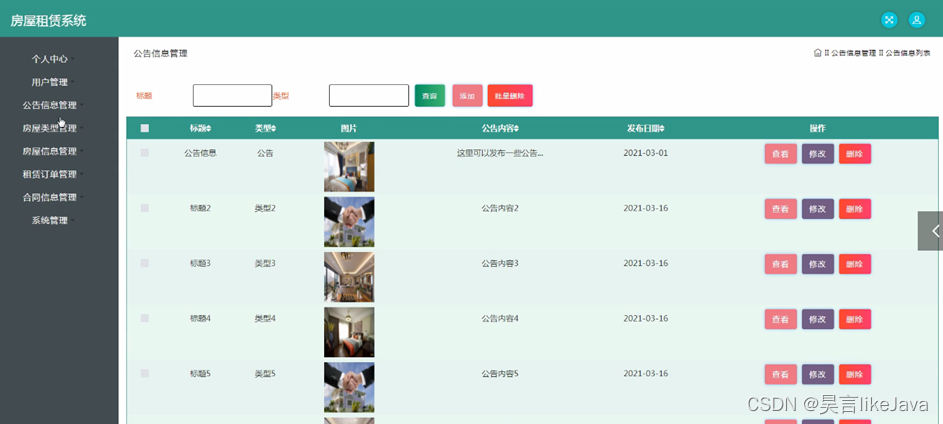Click the 房屋租赁系统 title
This screenshot has height=424, width=943.
click(48, 21)
